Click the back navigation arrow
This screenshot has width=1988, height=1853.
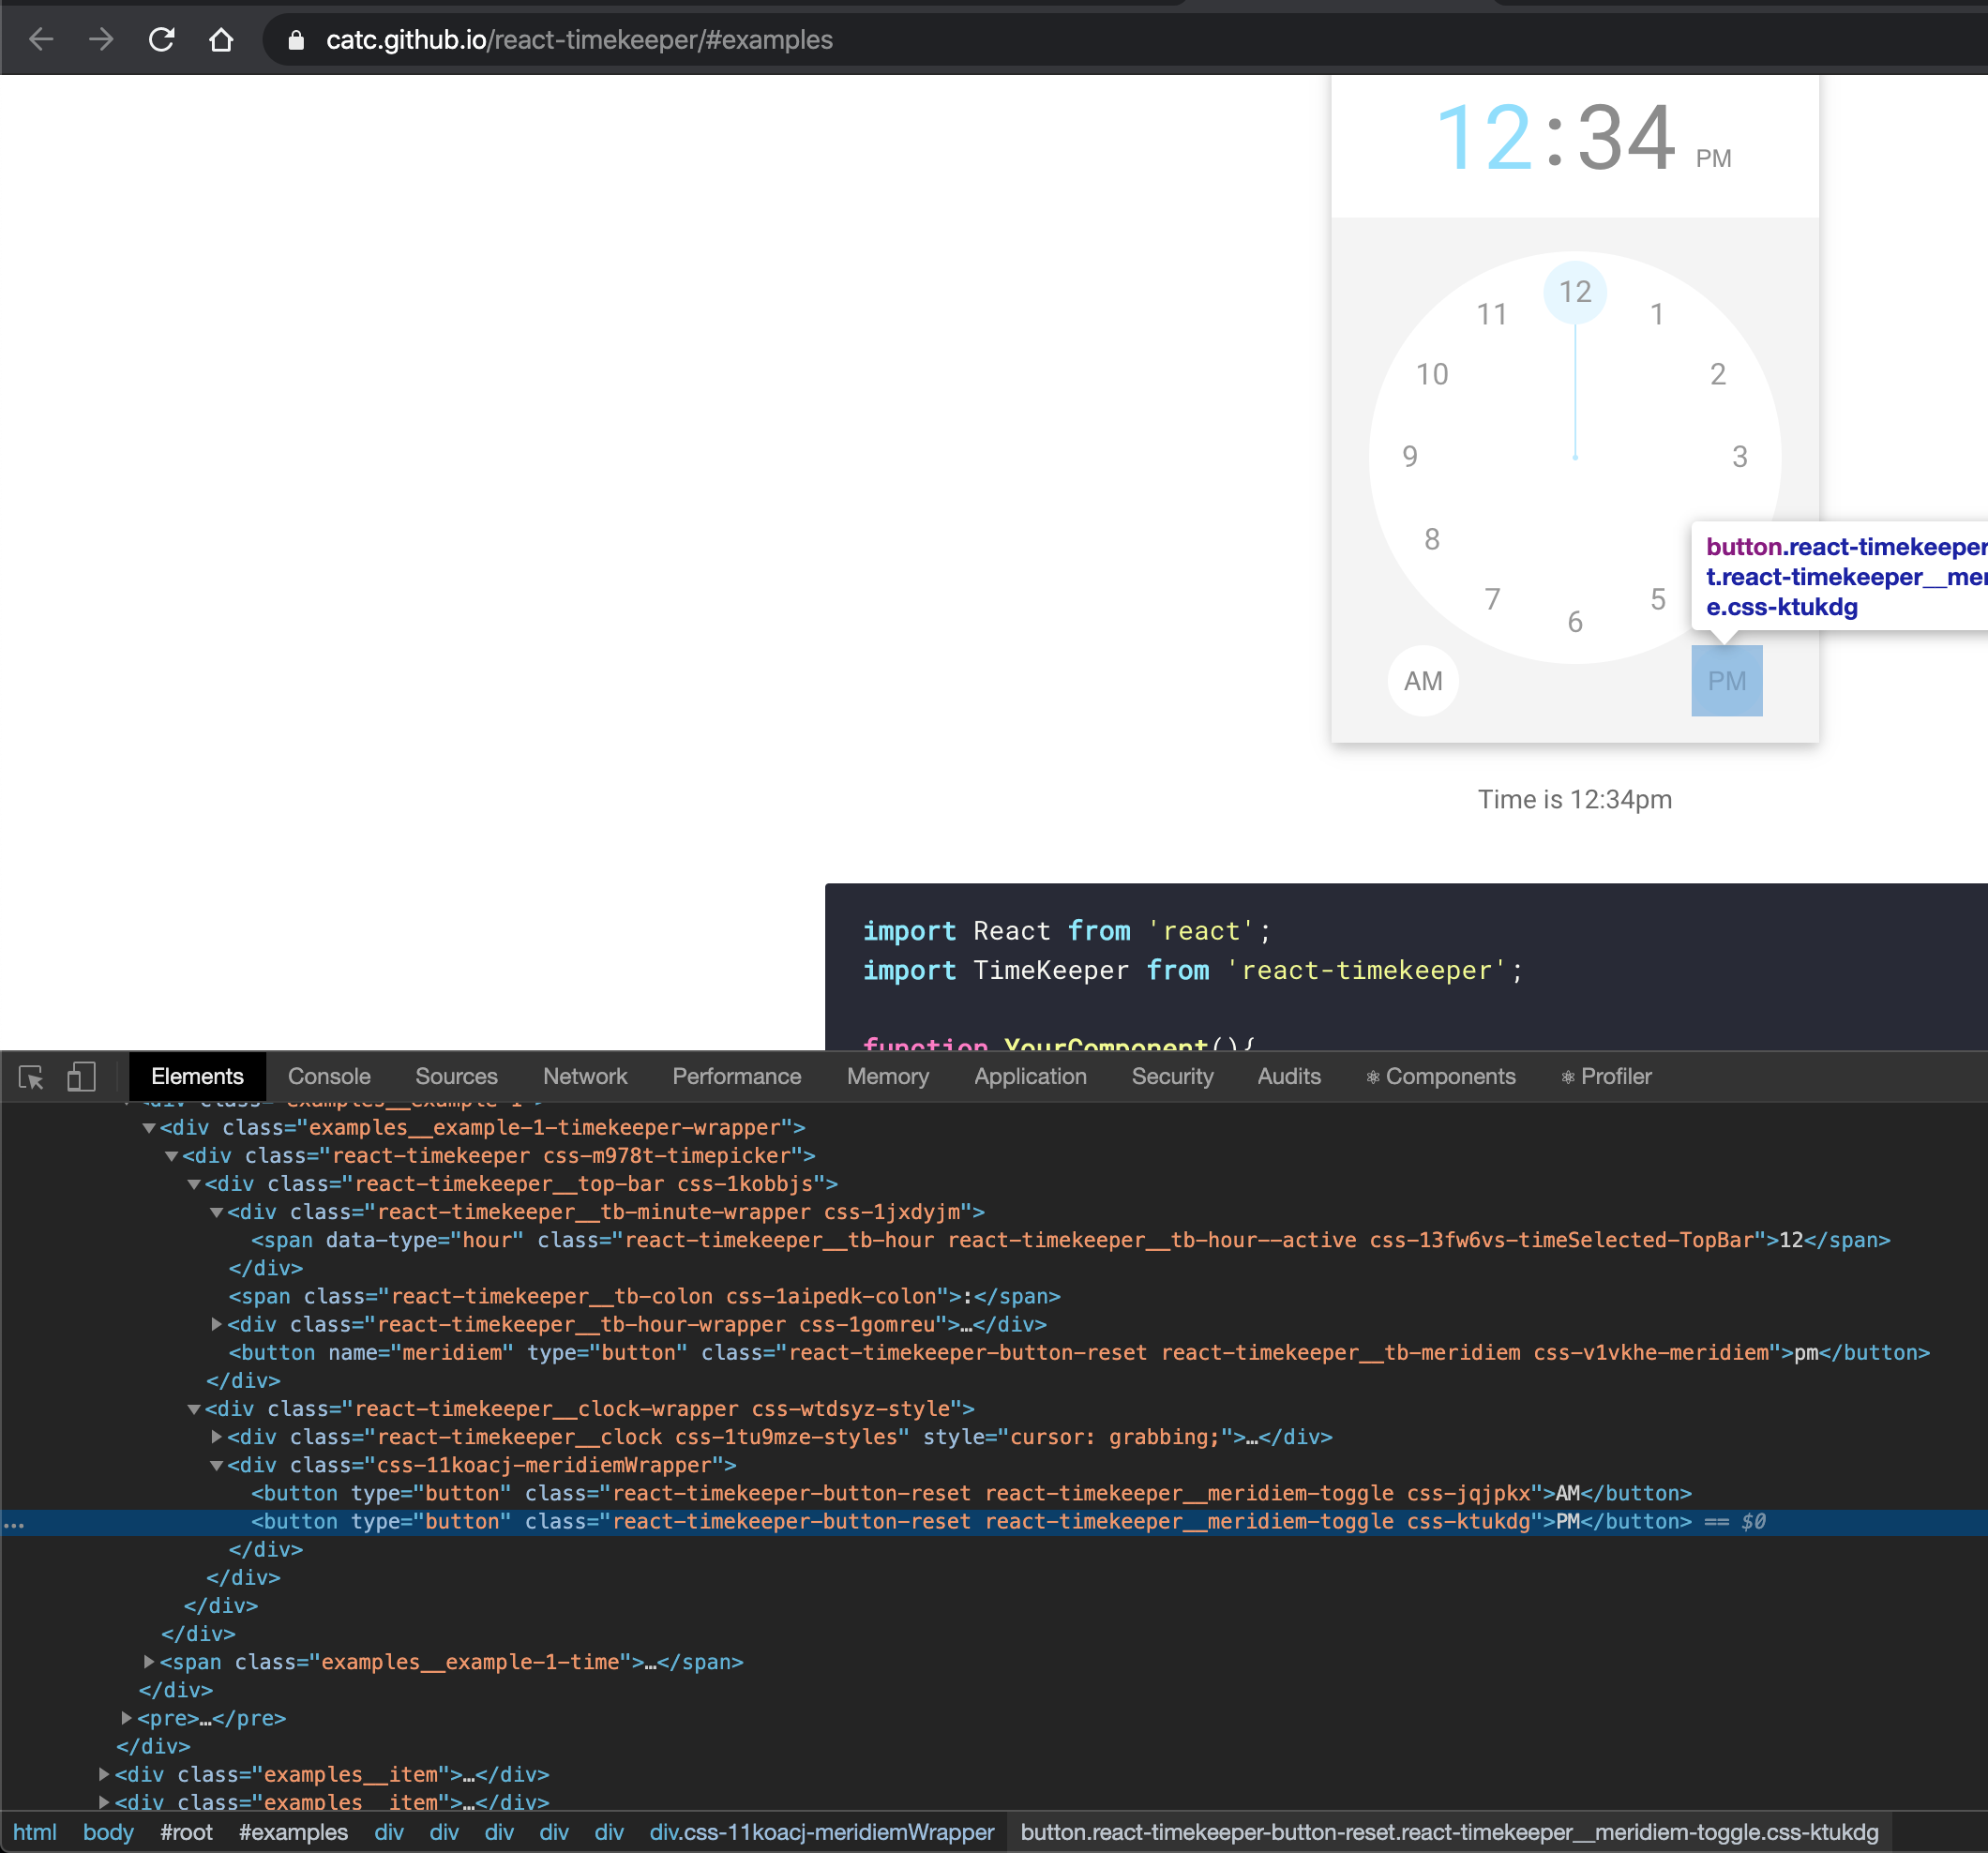pos(40,40)
